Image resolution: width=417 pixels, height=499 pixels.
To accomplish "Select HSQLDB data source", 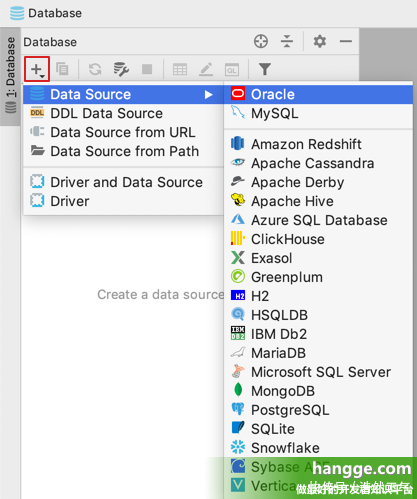I will point(318,315).
